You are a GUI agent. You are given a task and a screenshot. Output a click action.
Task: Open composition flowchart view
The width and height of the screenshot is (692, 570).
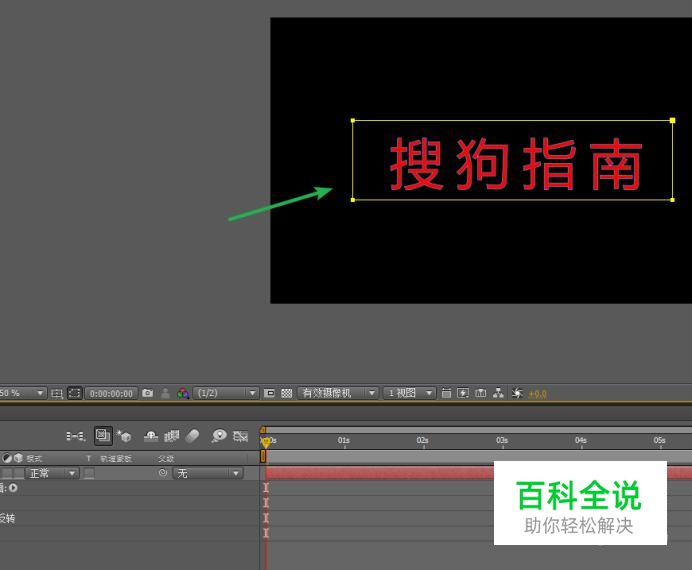(x=498, y=393)
